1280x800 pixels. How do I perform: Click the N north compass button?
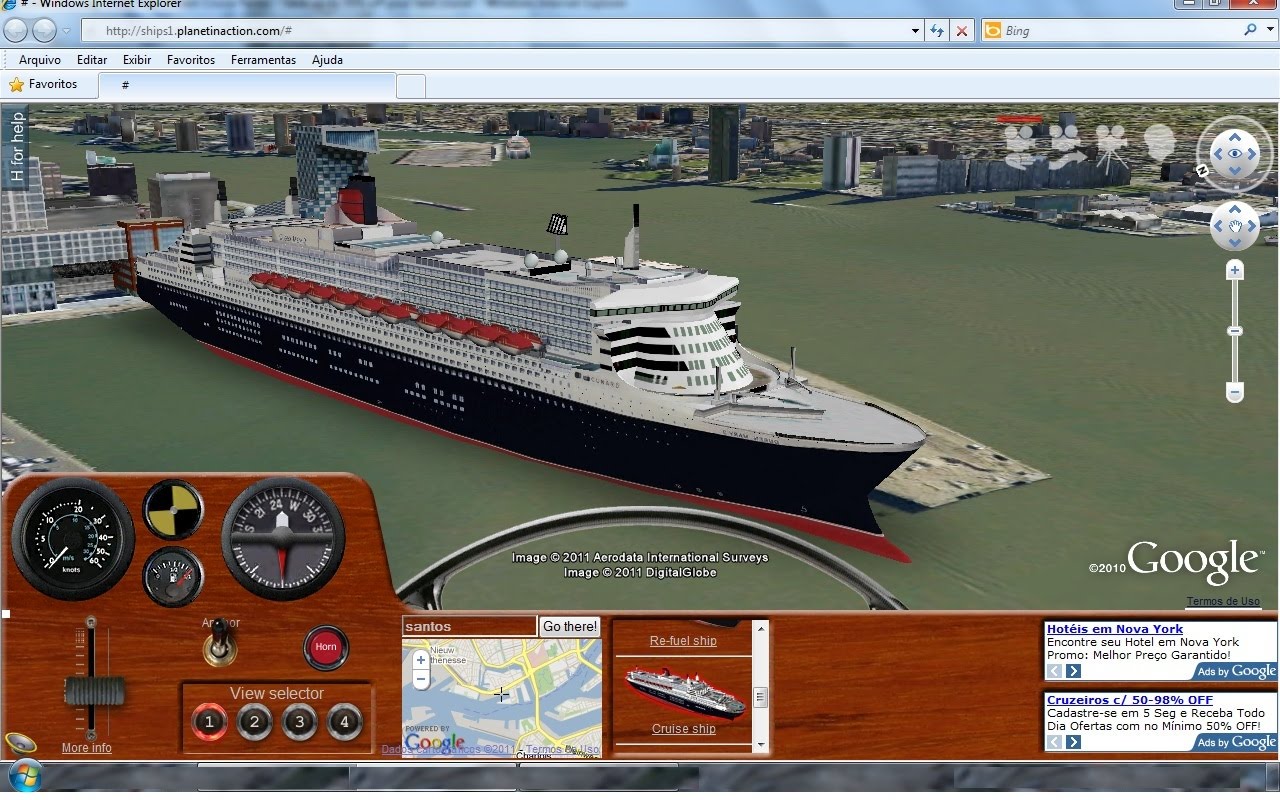point(1202,171)
